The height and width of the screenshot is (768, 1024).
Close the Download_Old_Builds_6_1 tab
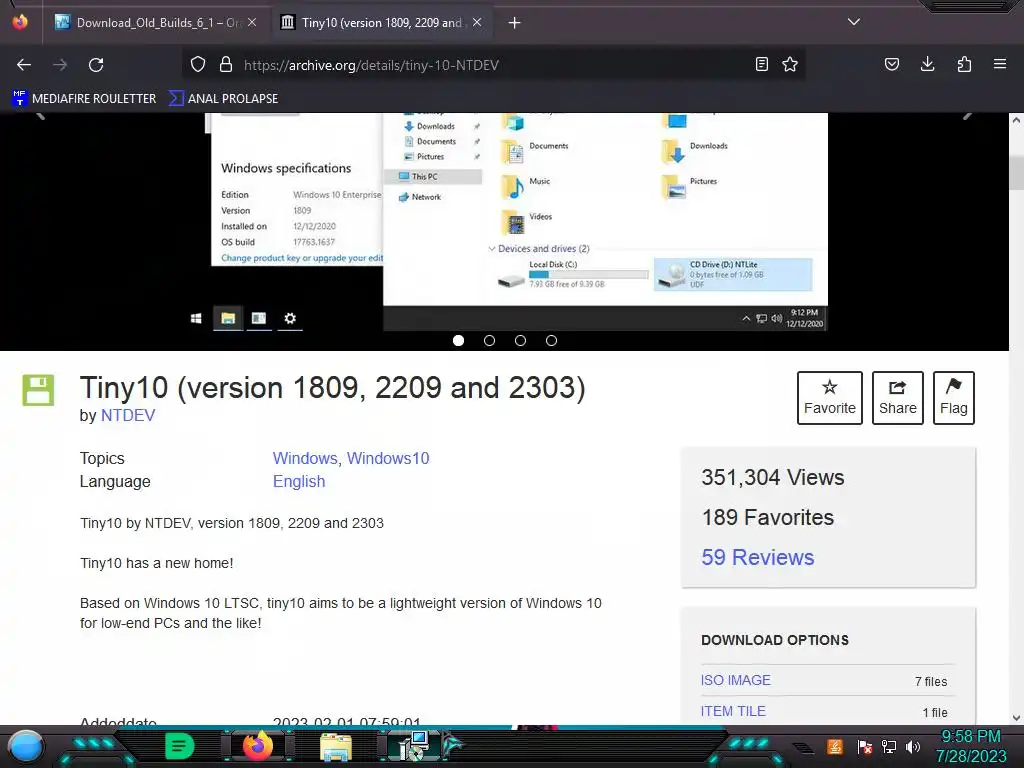252,22
